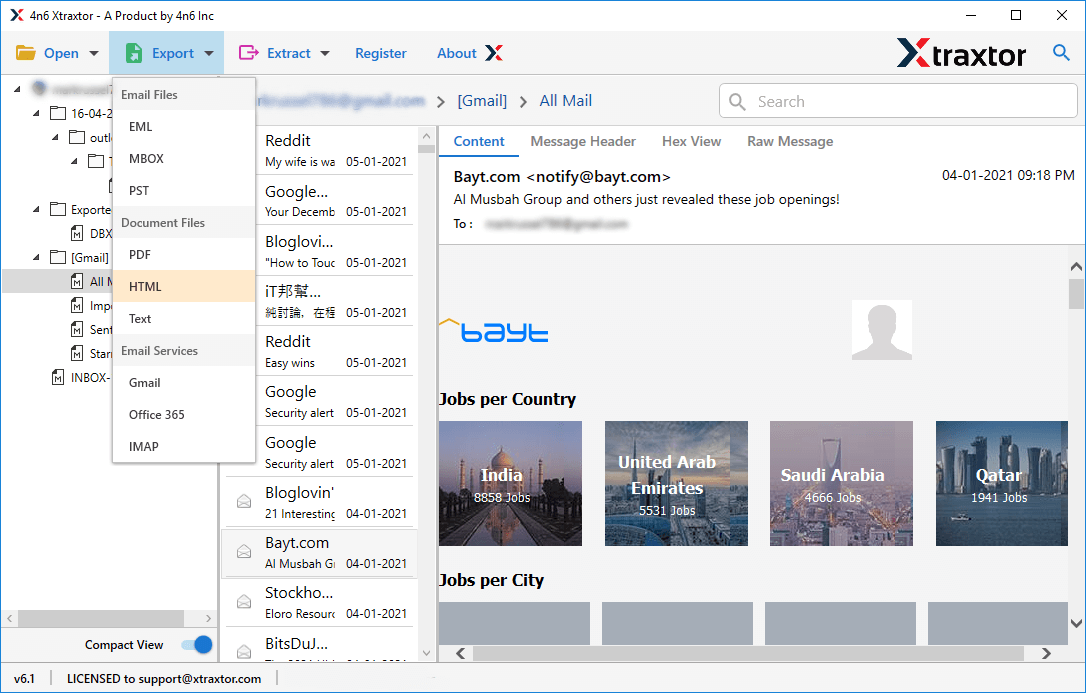The image size is (1086, 693).
Task: Click the folder icon of the Exported node
Action: [x=58, y=209]
